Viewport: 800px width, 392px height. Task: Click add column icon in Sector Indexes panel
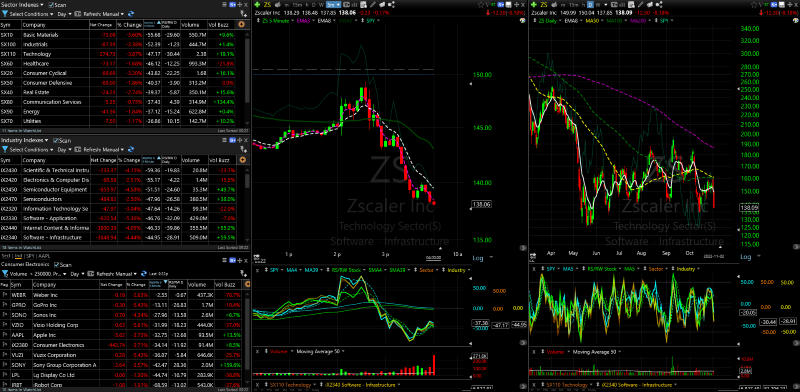(x=243, y=14)
